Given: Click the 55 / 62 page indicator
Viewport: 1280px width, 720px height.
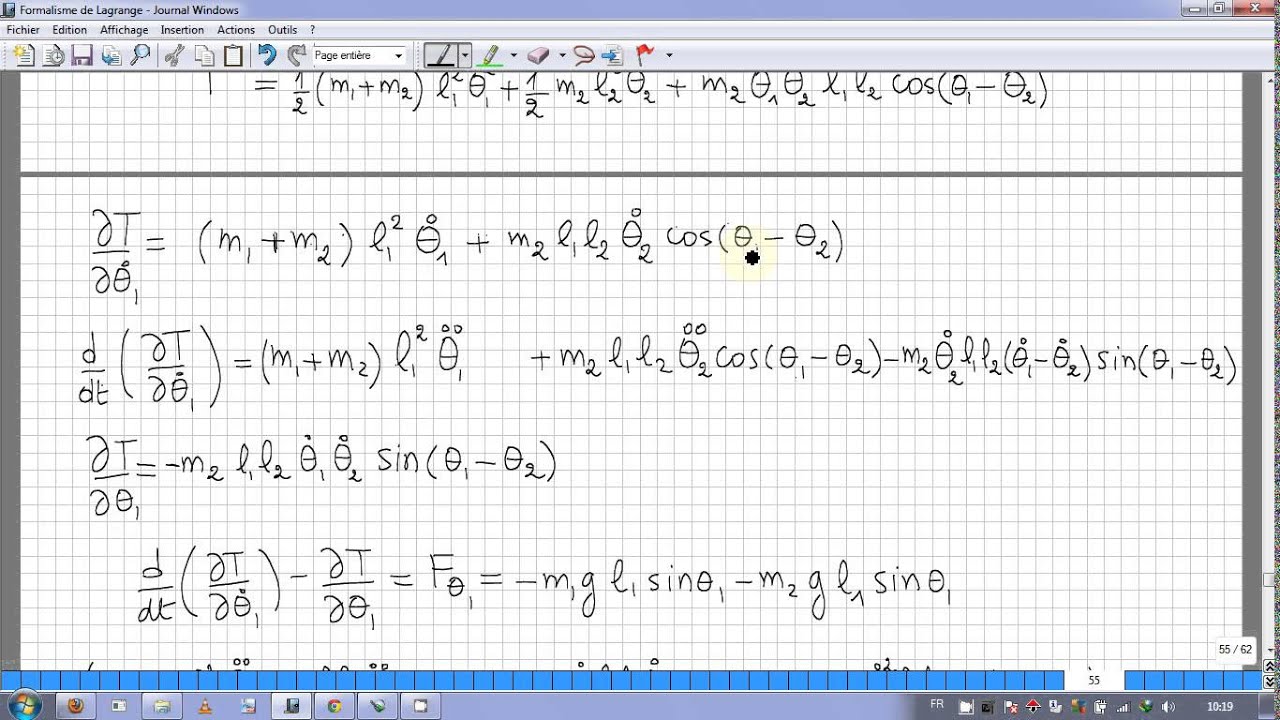Looking at the screenshot, I should 1235,649.
